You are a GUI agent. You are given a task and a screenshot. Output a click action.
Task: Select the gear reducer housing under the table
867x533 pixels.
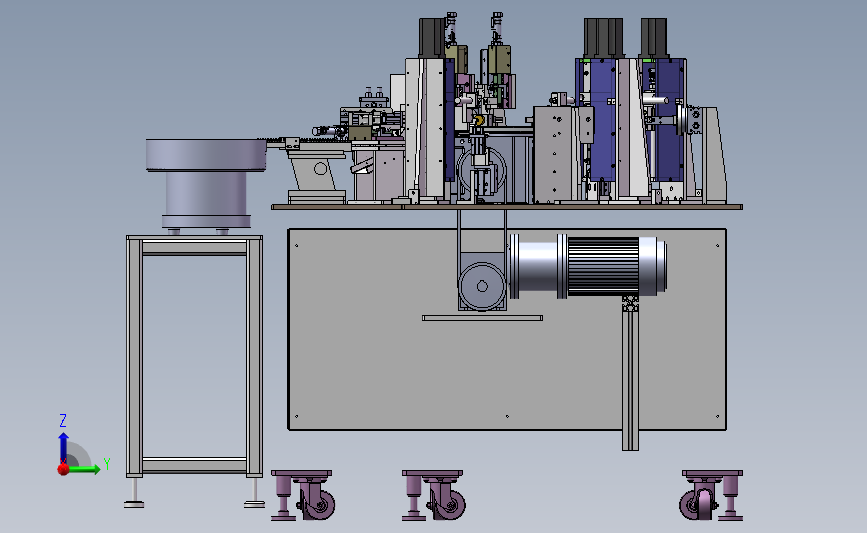click(482, 282)
